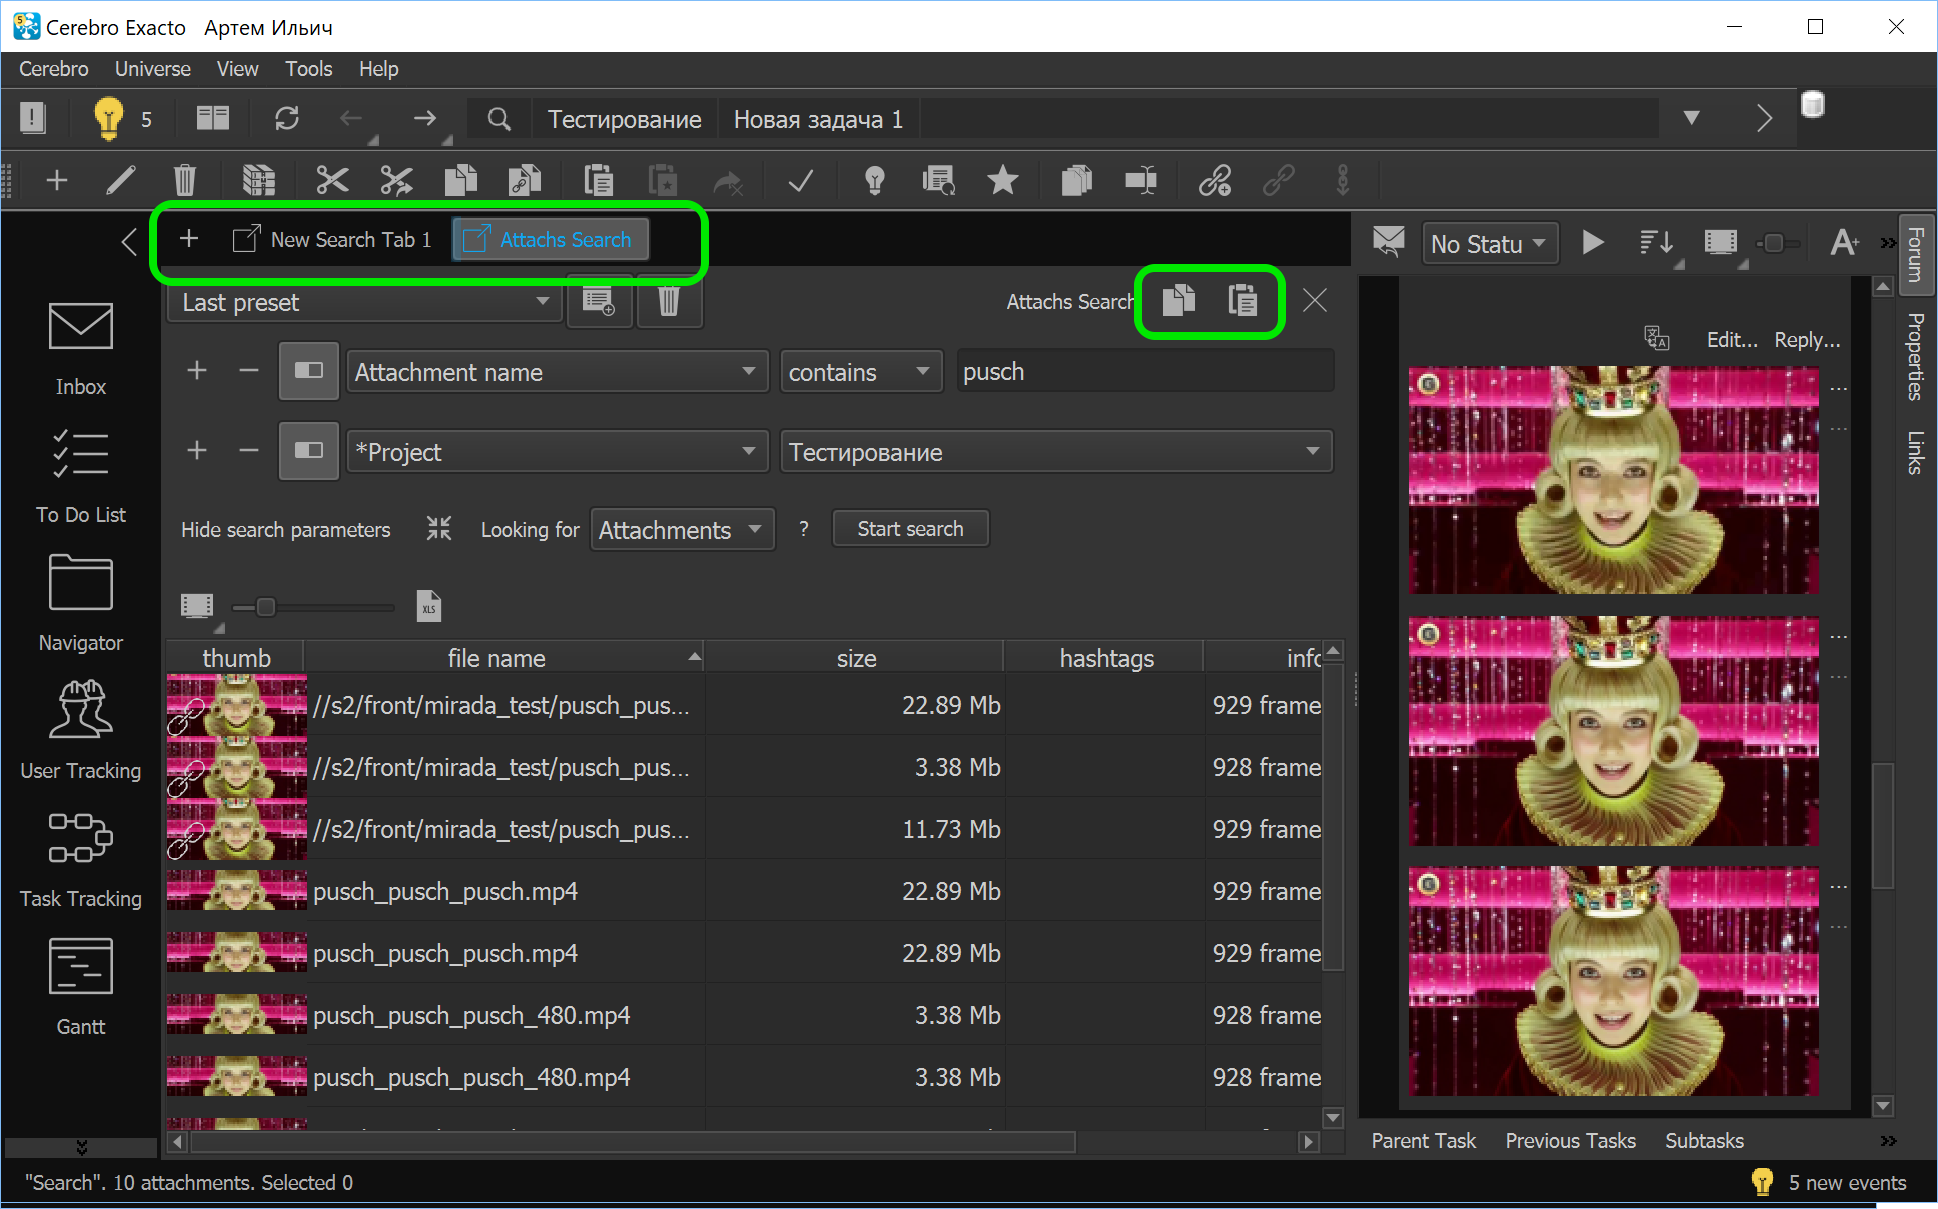Click the sort order icon in forum toolbar
The width and height of the screenshot is (1938, 1209).
1656,242
